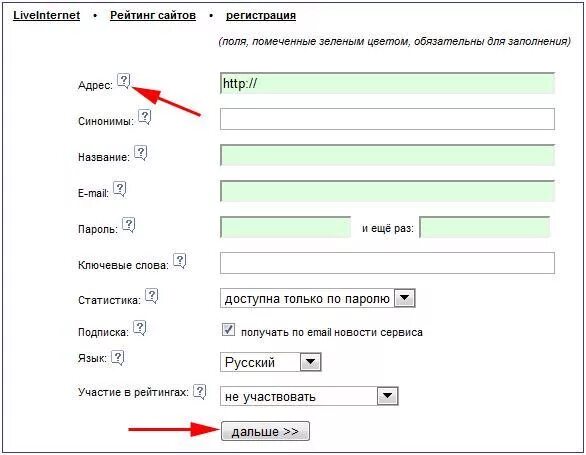Focus the Название input field
This screenshot has height=455, width=586.
387,155
